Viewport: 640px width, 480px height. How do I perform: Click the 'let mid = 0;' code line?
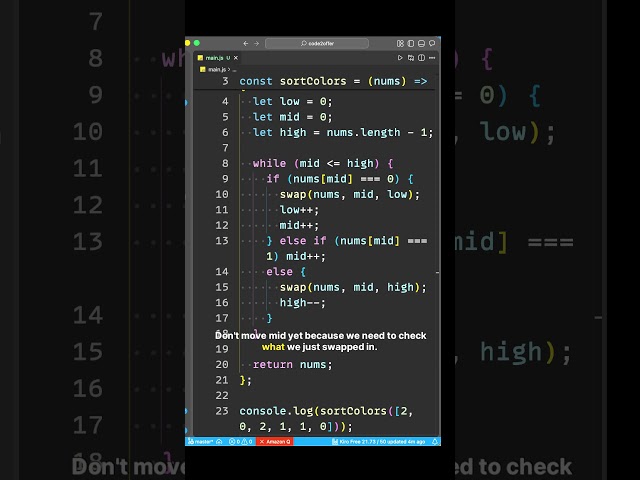click(293, 117)
